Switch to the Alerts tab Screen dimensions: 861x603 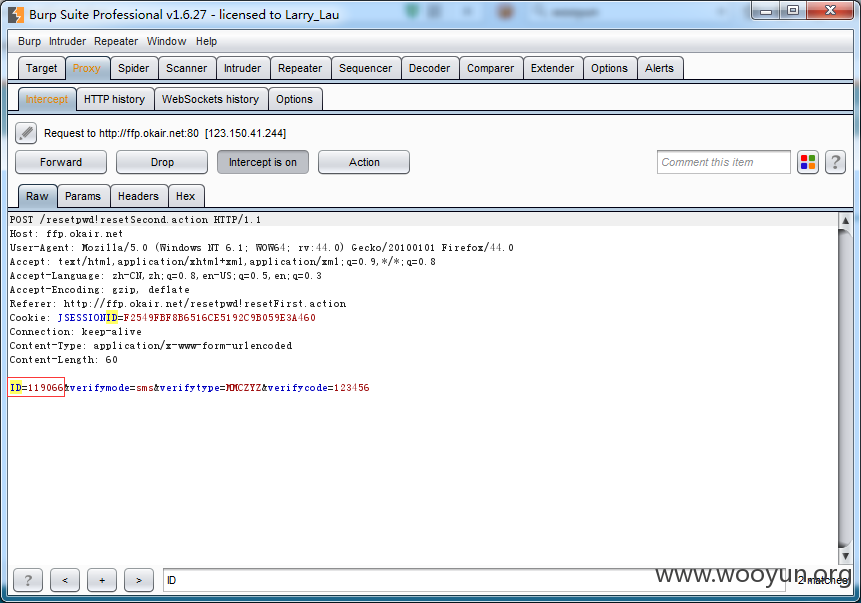tap(659, 68)
